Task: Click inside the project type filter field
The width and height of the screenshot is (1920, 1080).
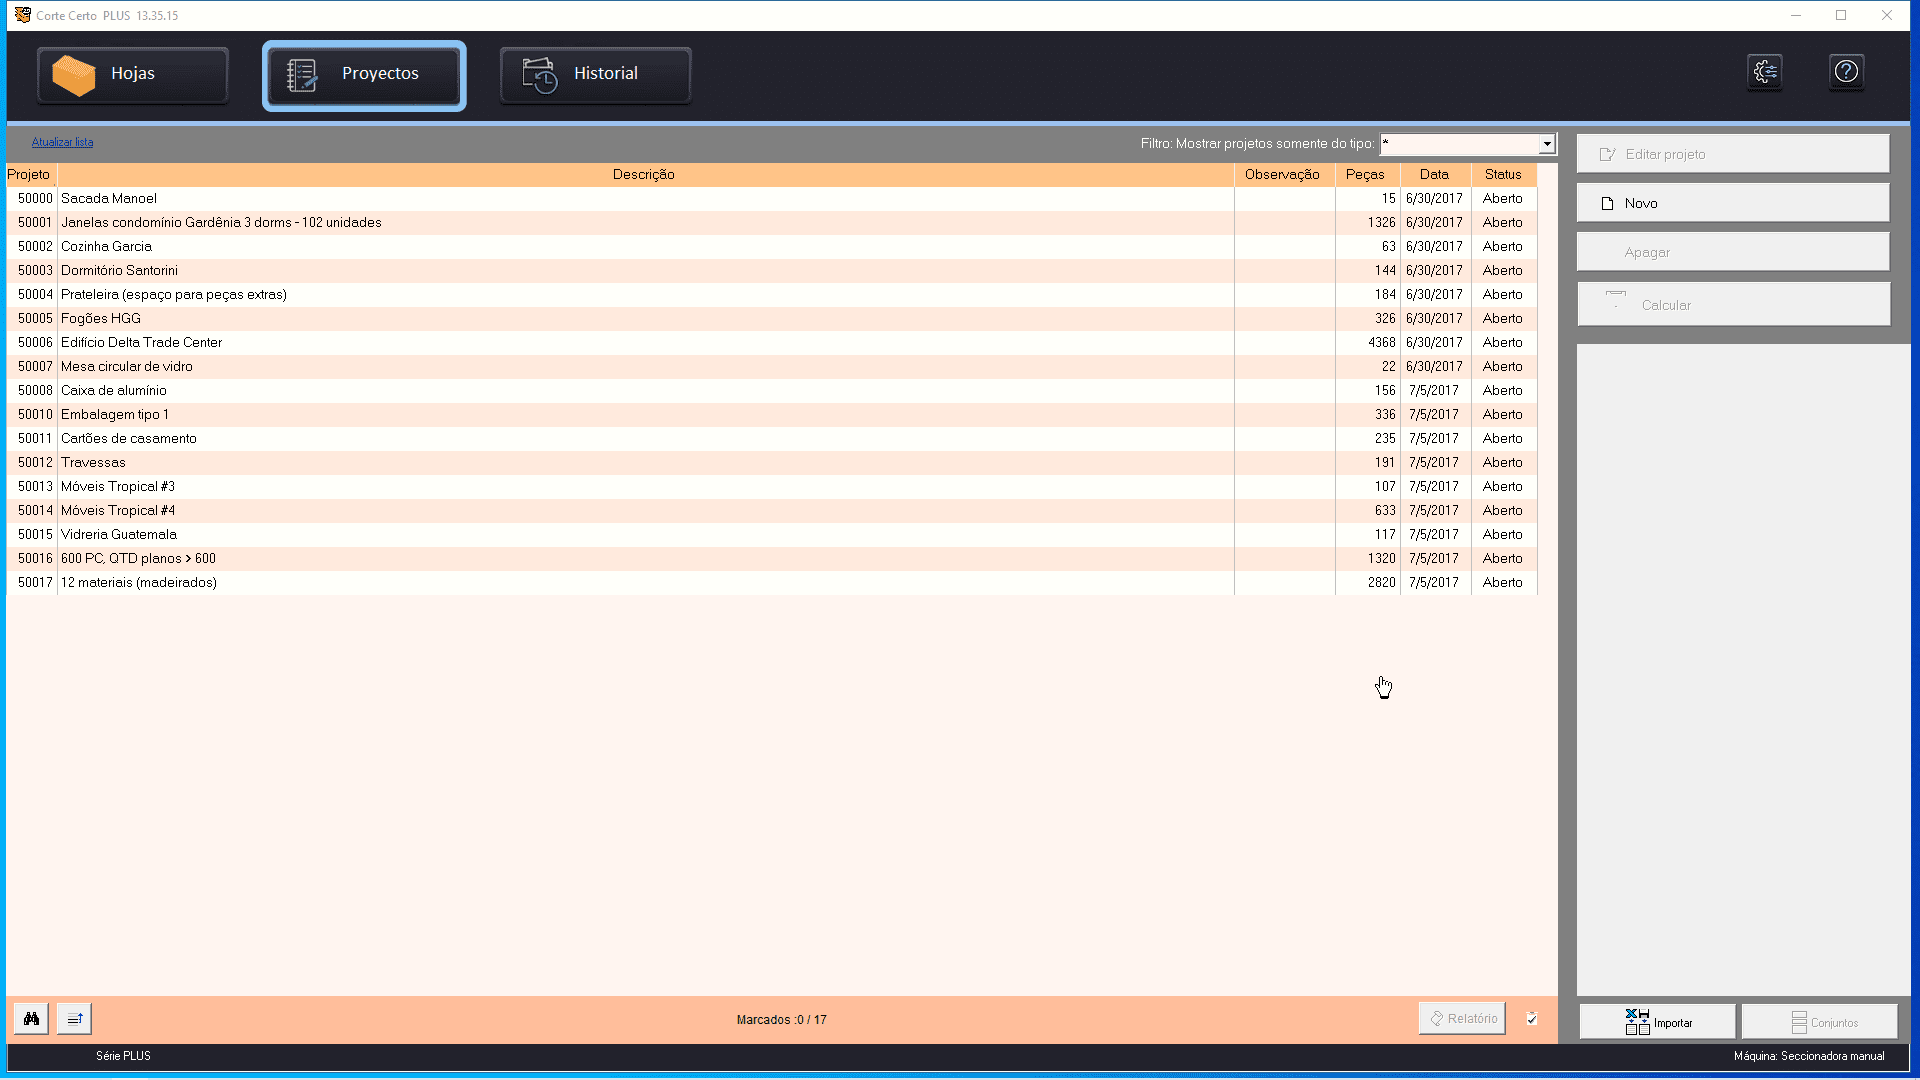Action: tap(1458, 144)
